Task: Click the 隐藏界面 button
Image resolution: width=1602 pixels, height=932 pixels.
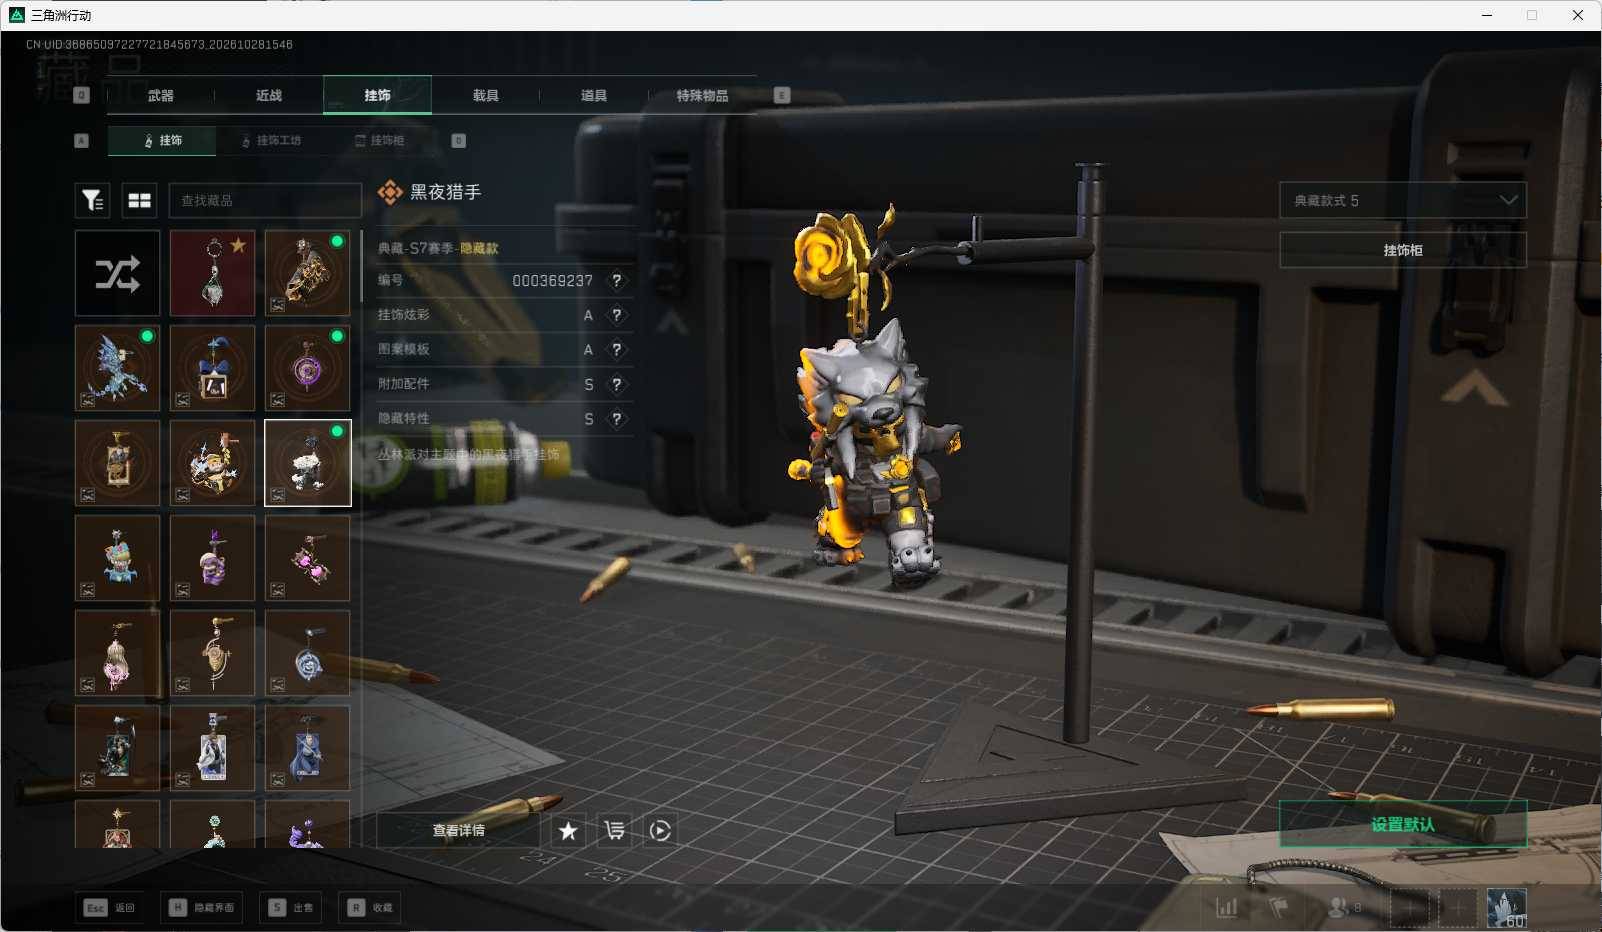Action: click(203, 907)
